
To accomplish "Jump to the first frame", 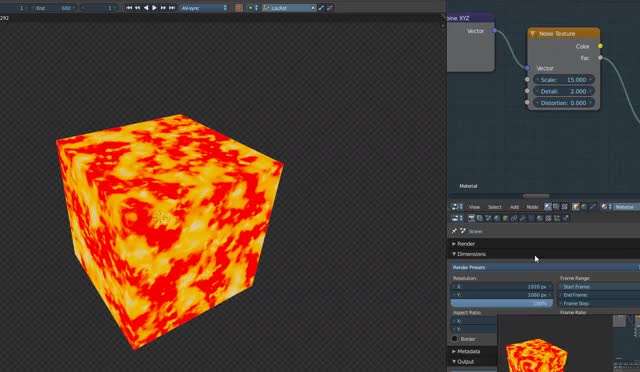I will pos(129,8).
